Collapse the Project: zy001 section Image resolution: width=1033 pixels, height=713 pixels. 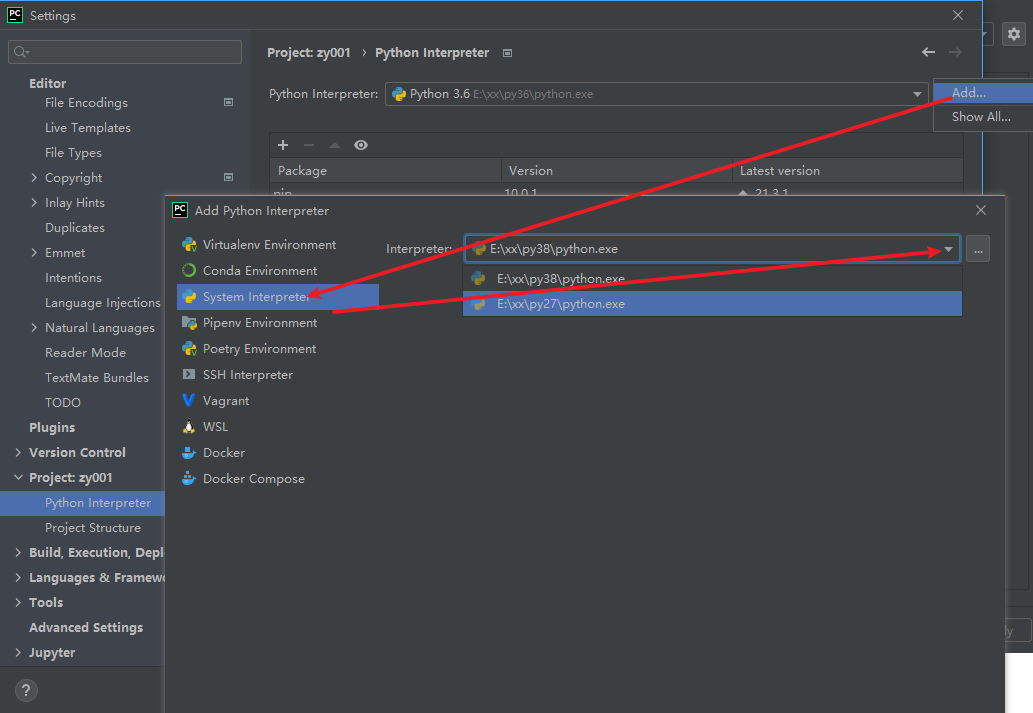coord(18,478)
